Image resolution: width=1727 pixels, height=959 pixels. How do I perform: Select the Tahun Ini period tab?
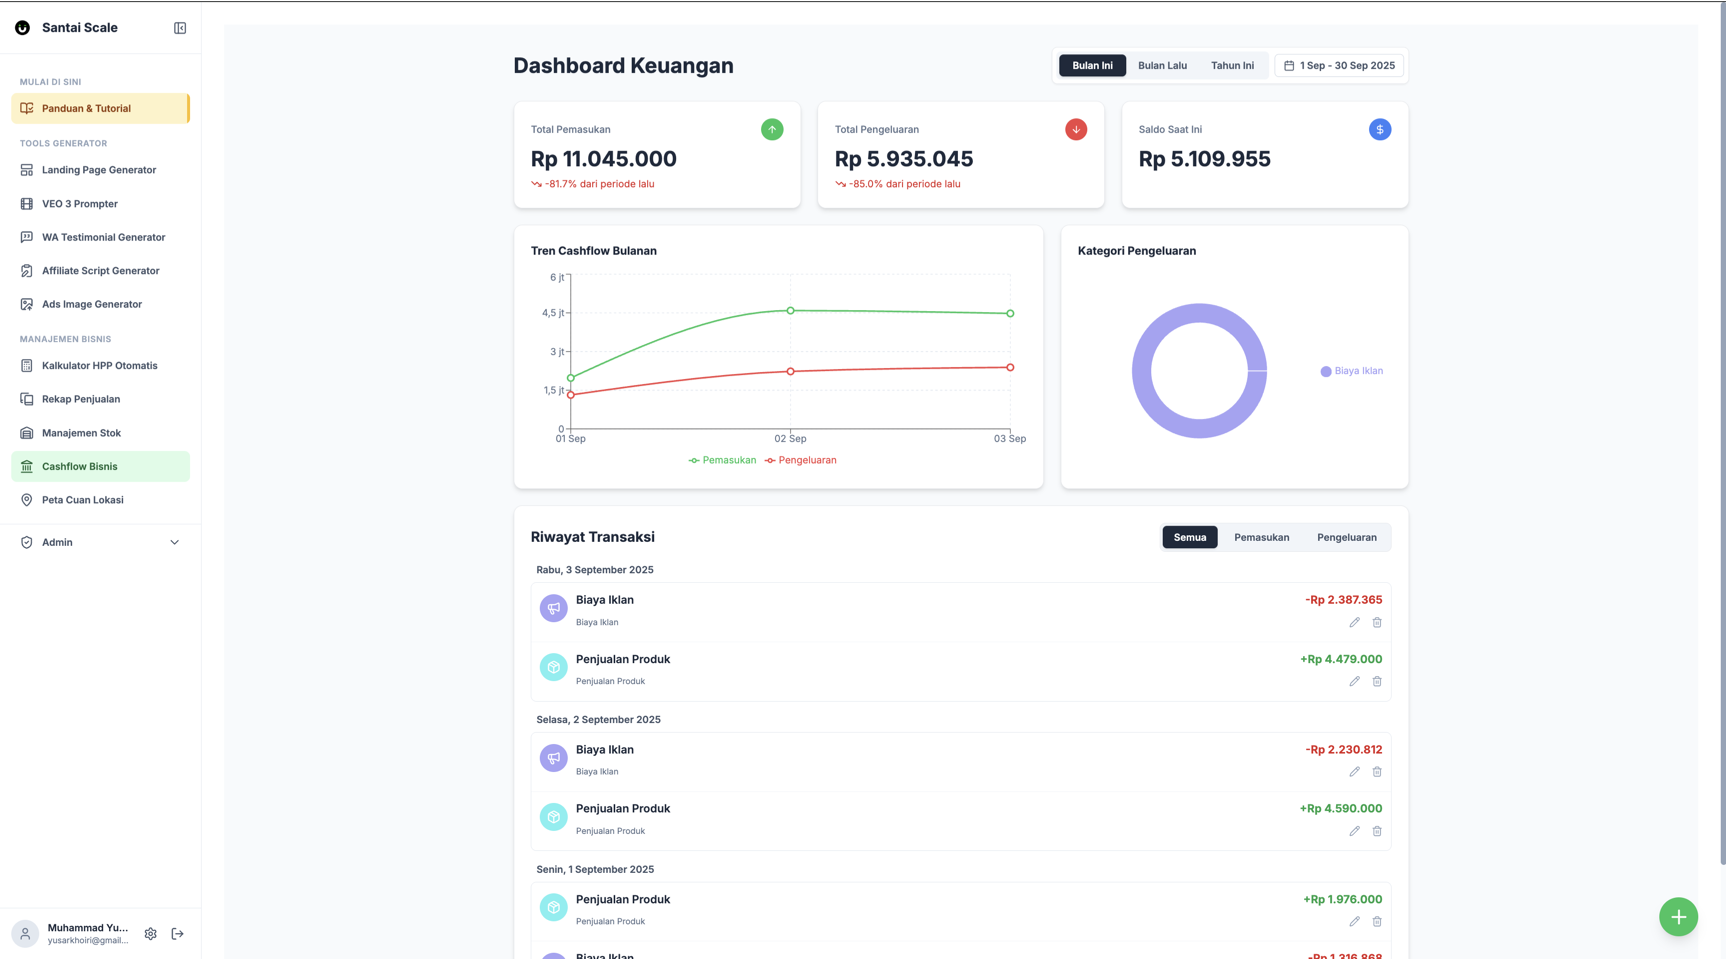pos(1232,66)
